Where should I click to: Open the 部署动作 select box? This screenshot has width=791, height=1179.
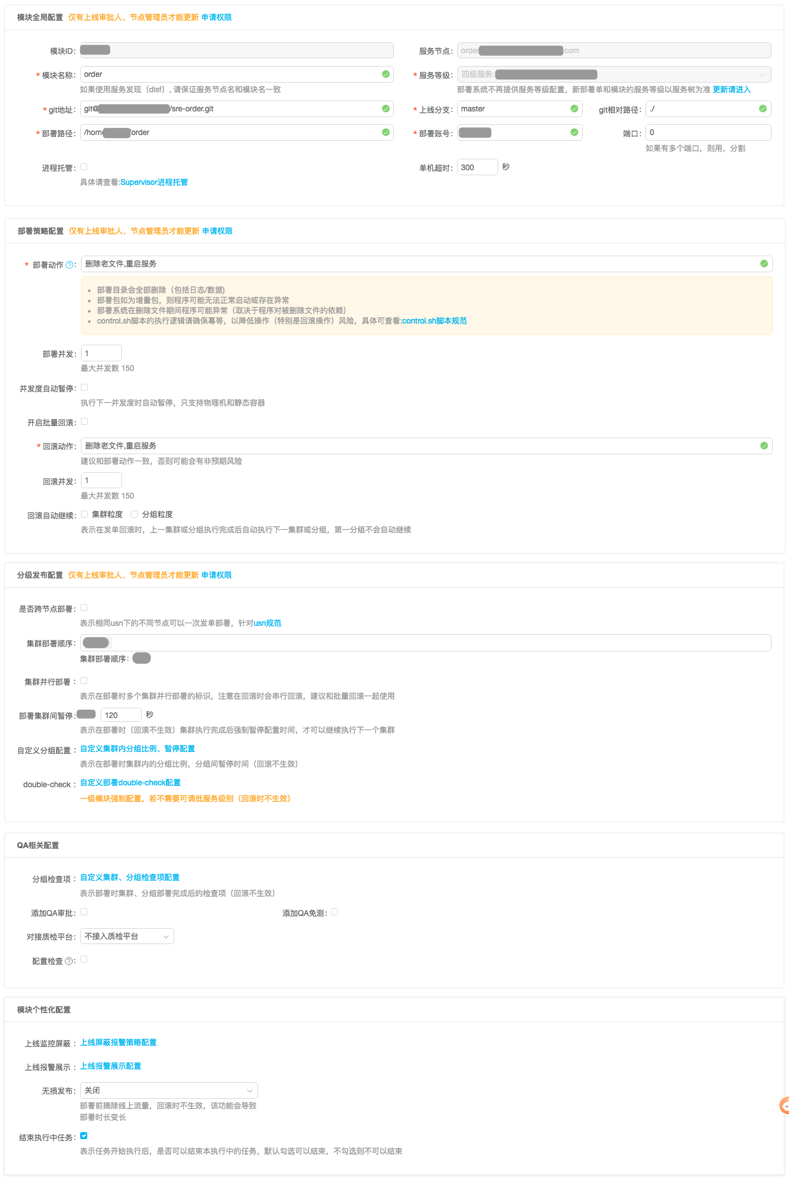[x=426, y=264]
